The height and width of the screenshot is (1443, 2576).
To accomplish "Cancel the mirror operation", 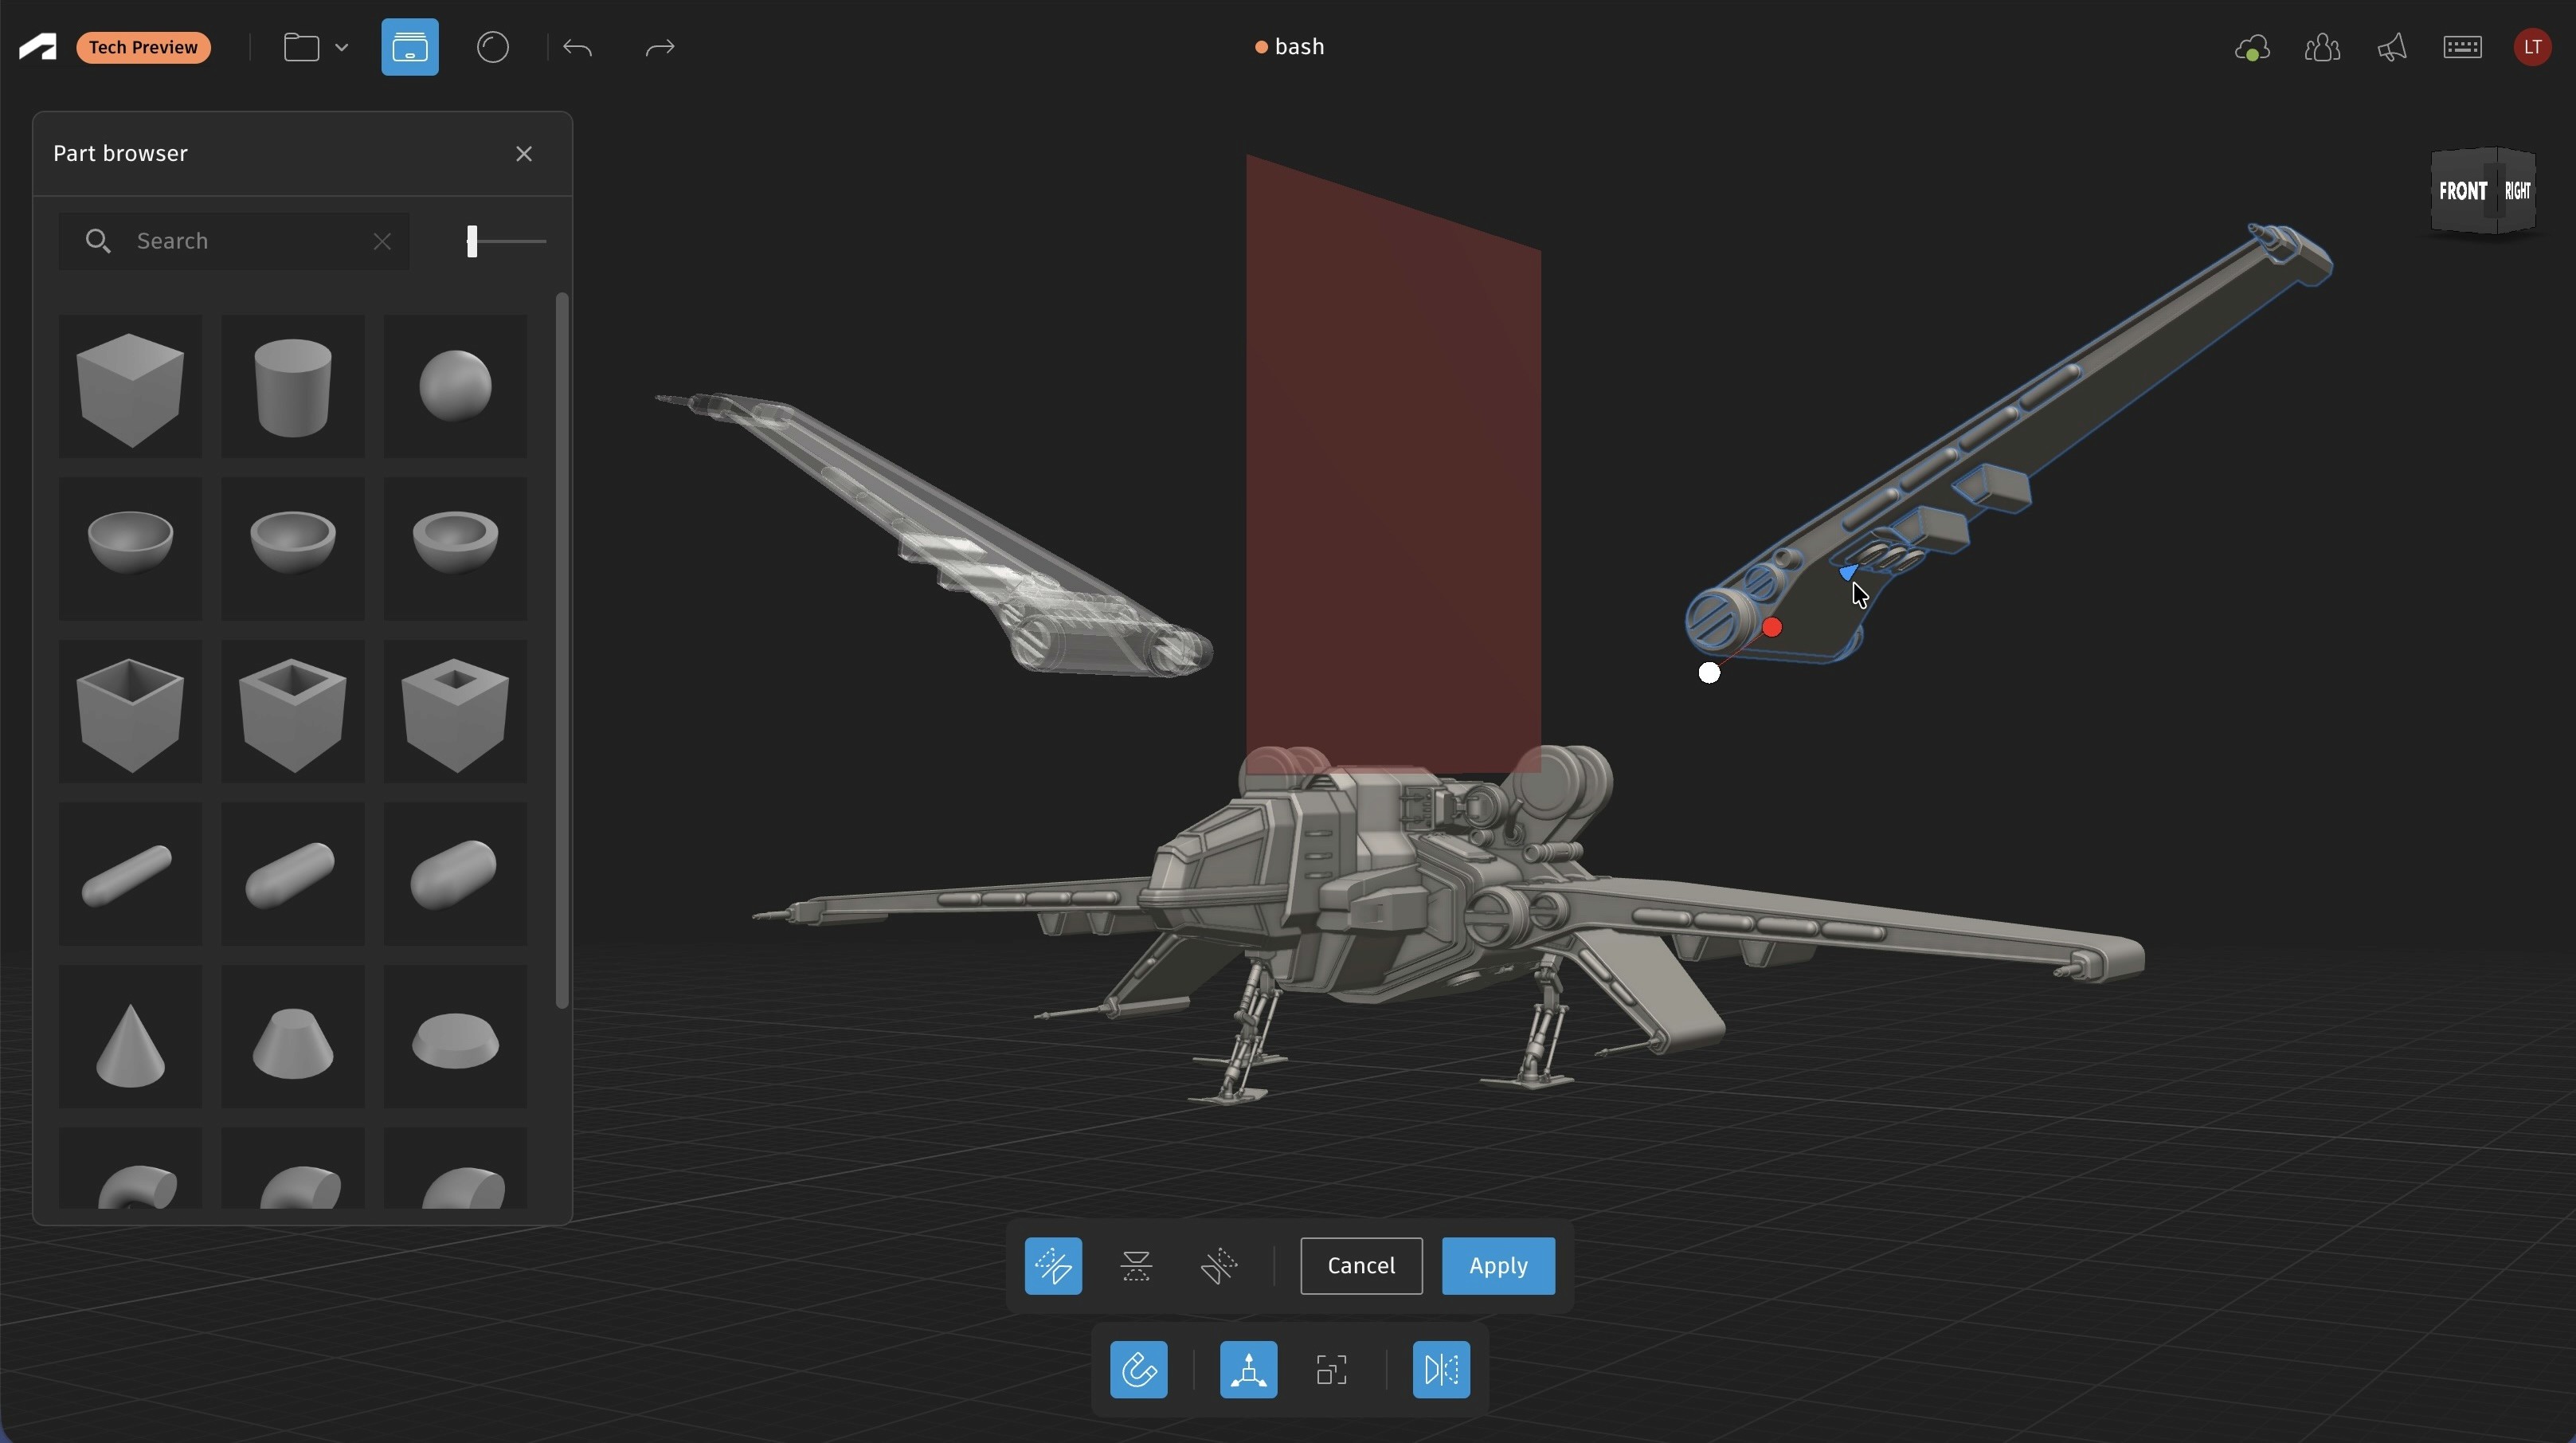I will [1361, 1266].
